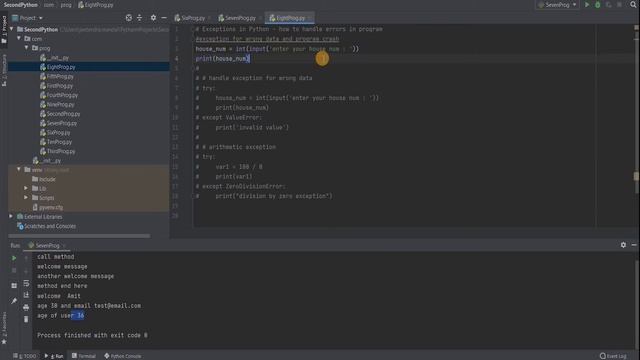
Task: Click the 'com' breadcrumb in the navigation bar
Action: (49, 5)
